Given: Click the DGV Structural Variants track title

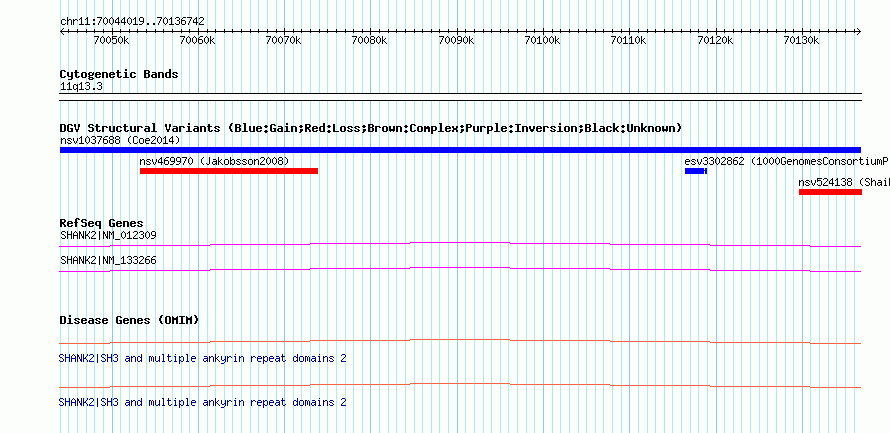Looking at the screenshot, I should coord(371,128).
